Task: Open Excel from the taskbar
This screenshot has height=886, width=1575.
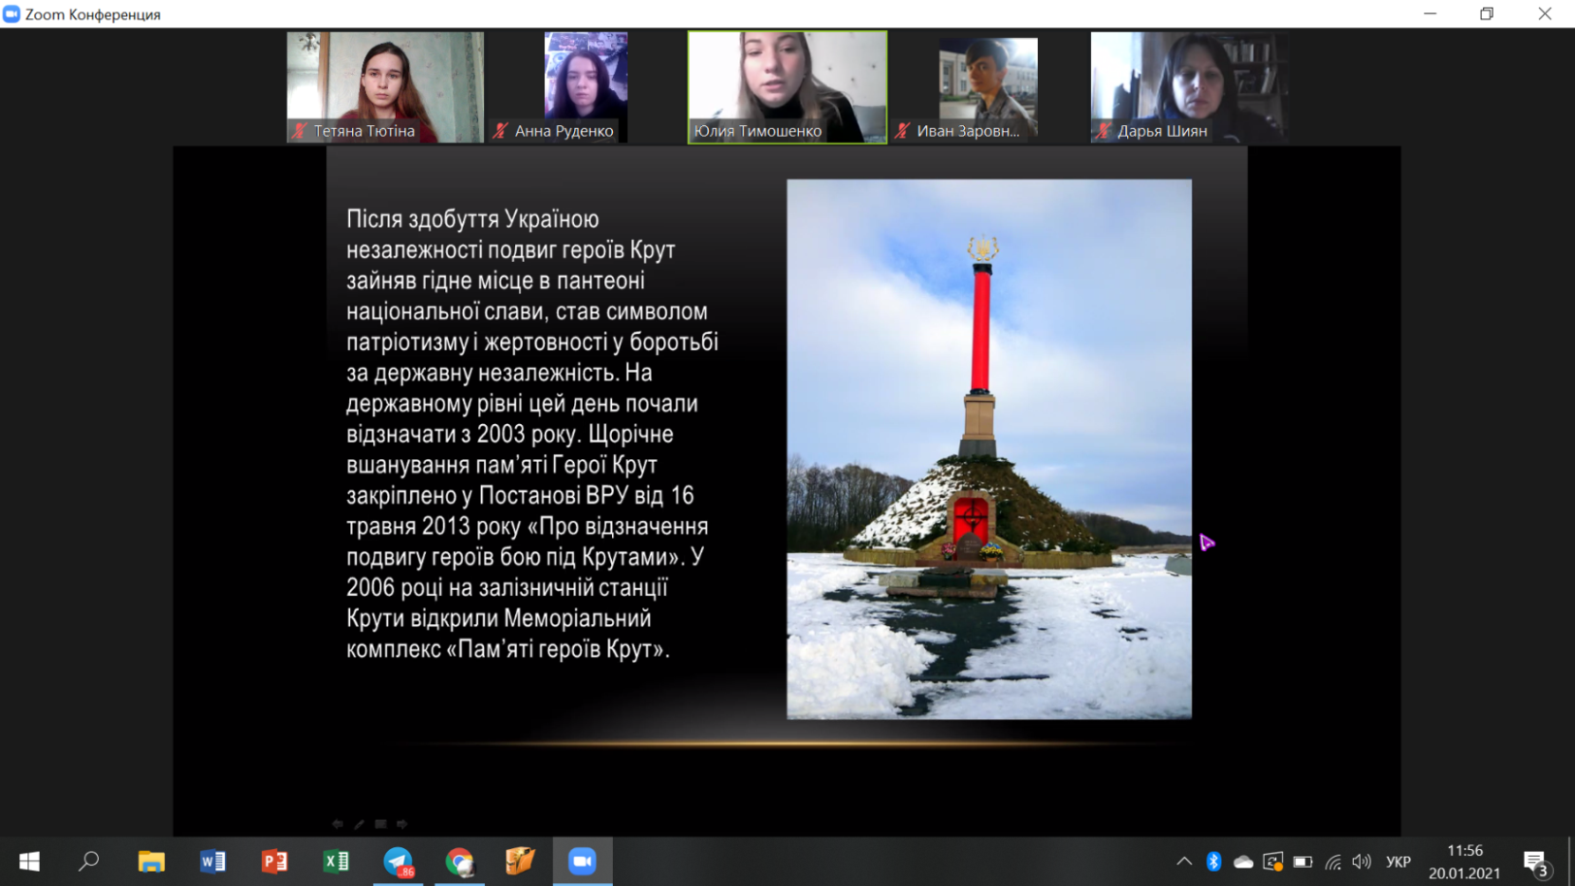Action: [336, 861]
